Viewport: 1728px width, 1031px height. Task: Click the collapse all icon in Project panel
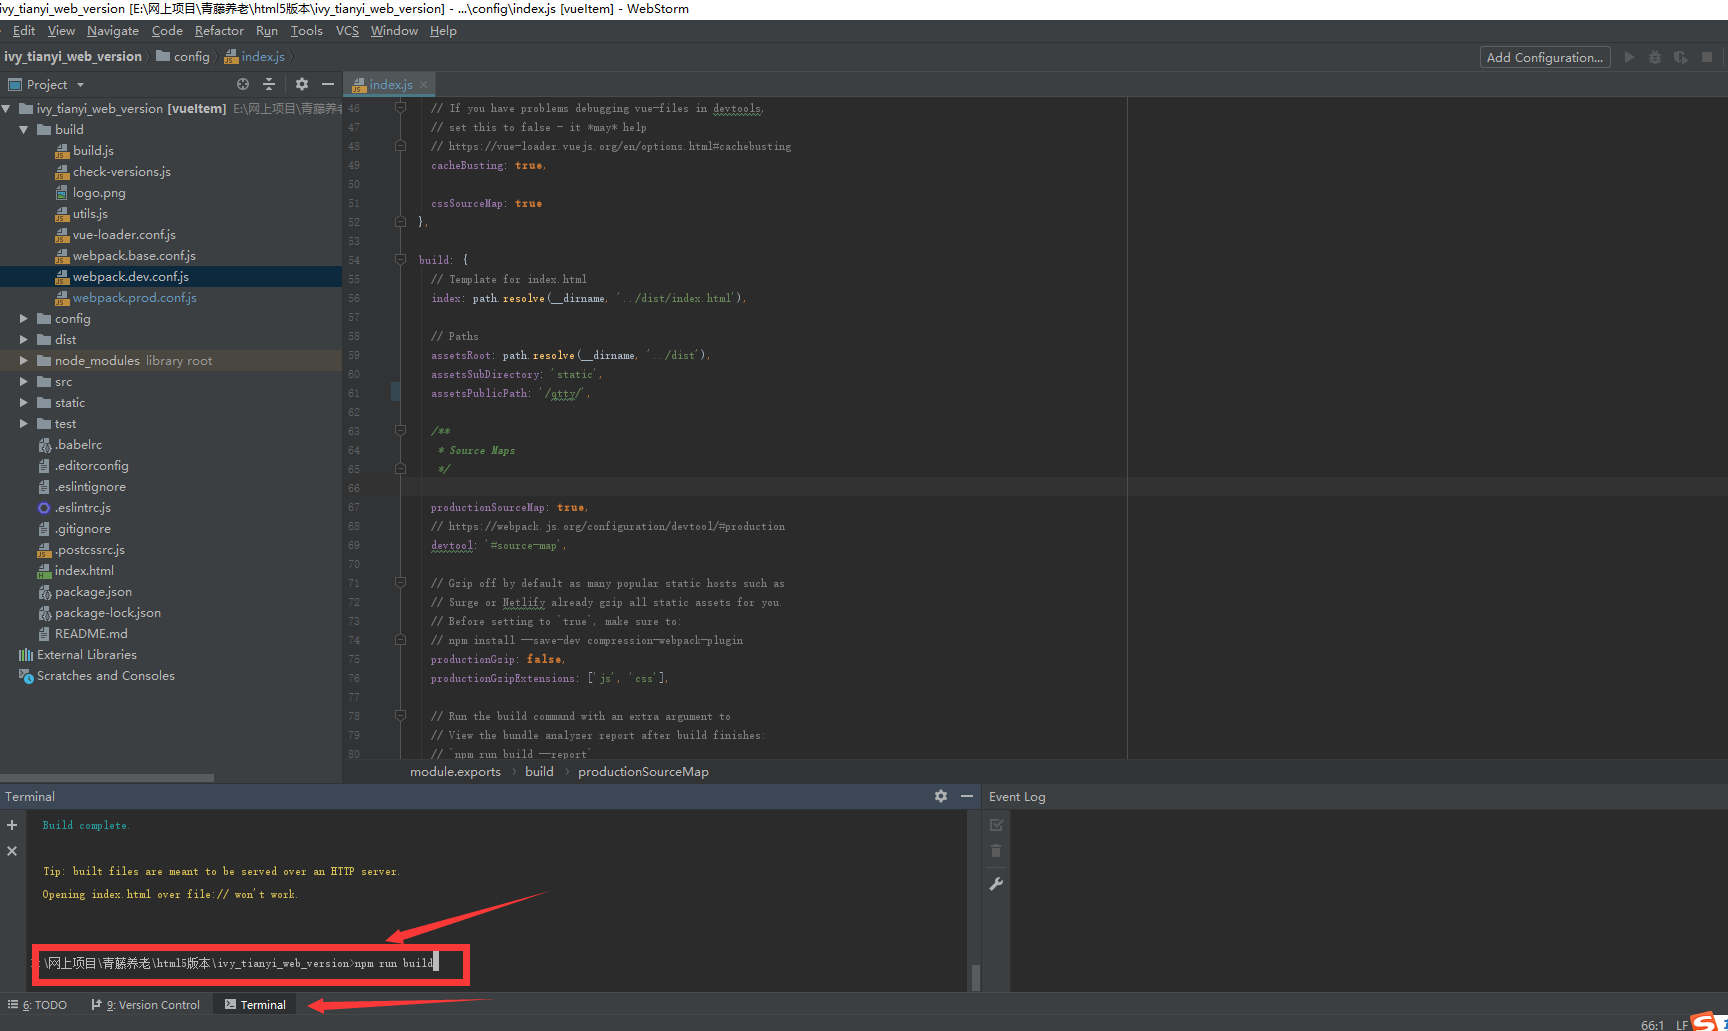(x=269, y=84)
